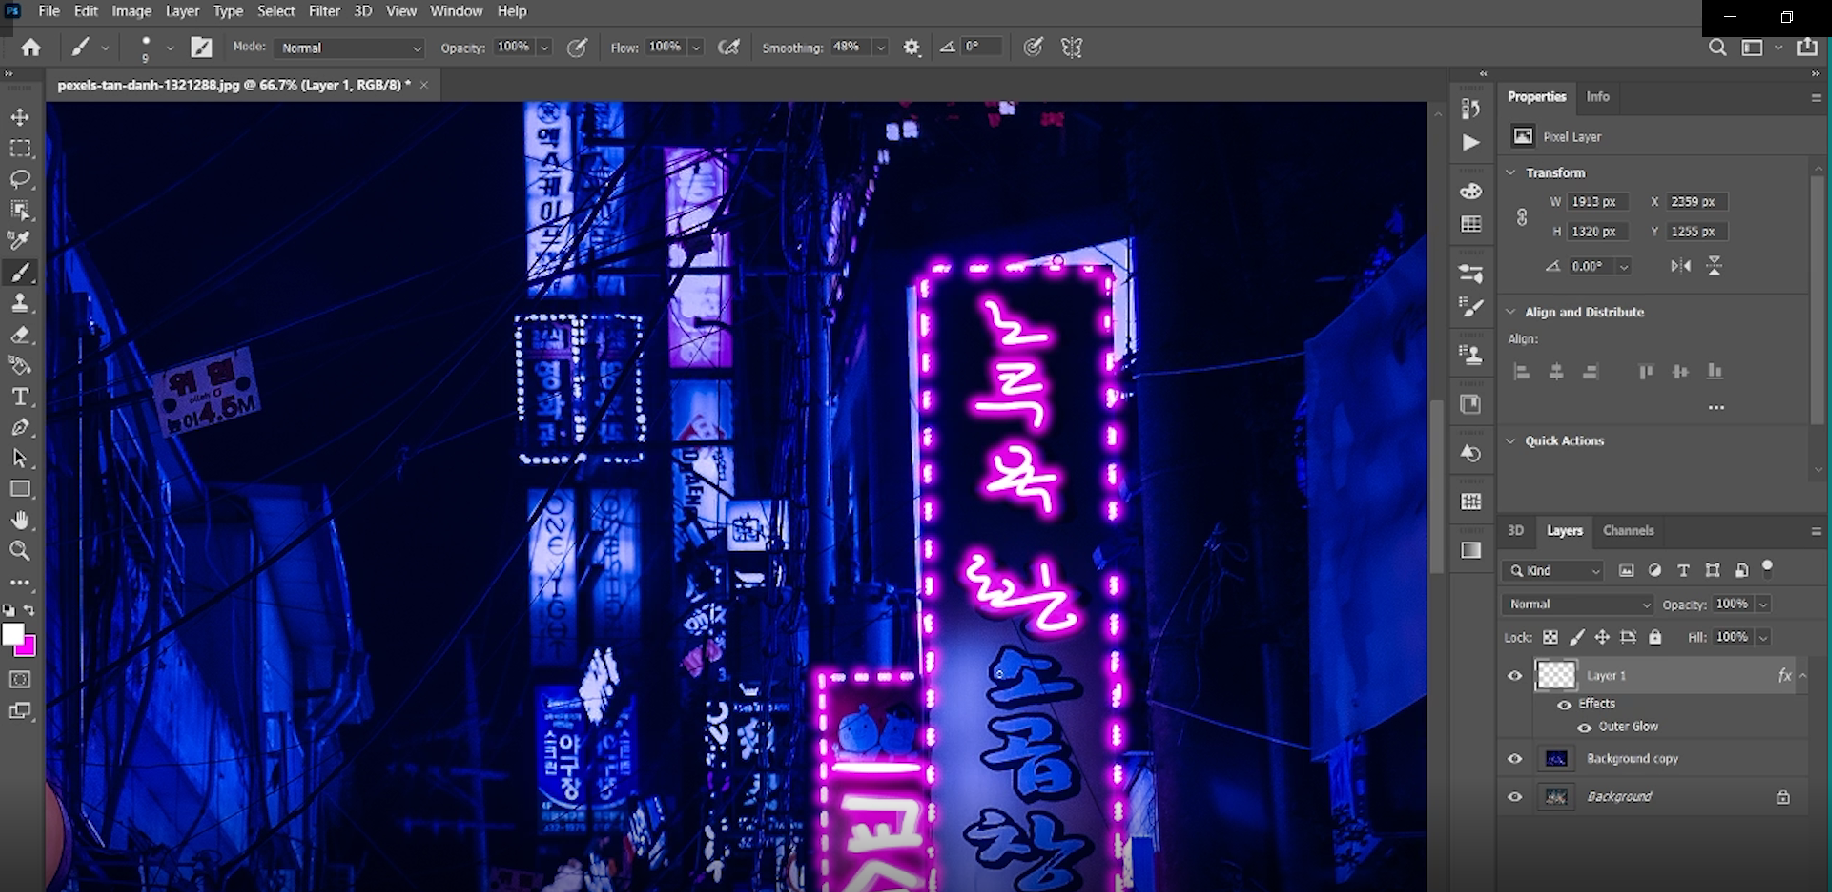Image resolution: width=1832 pixels, height=892 pixels.
Task: Hide the Background copy layer
Action: (x=1515, y=759)
